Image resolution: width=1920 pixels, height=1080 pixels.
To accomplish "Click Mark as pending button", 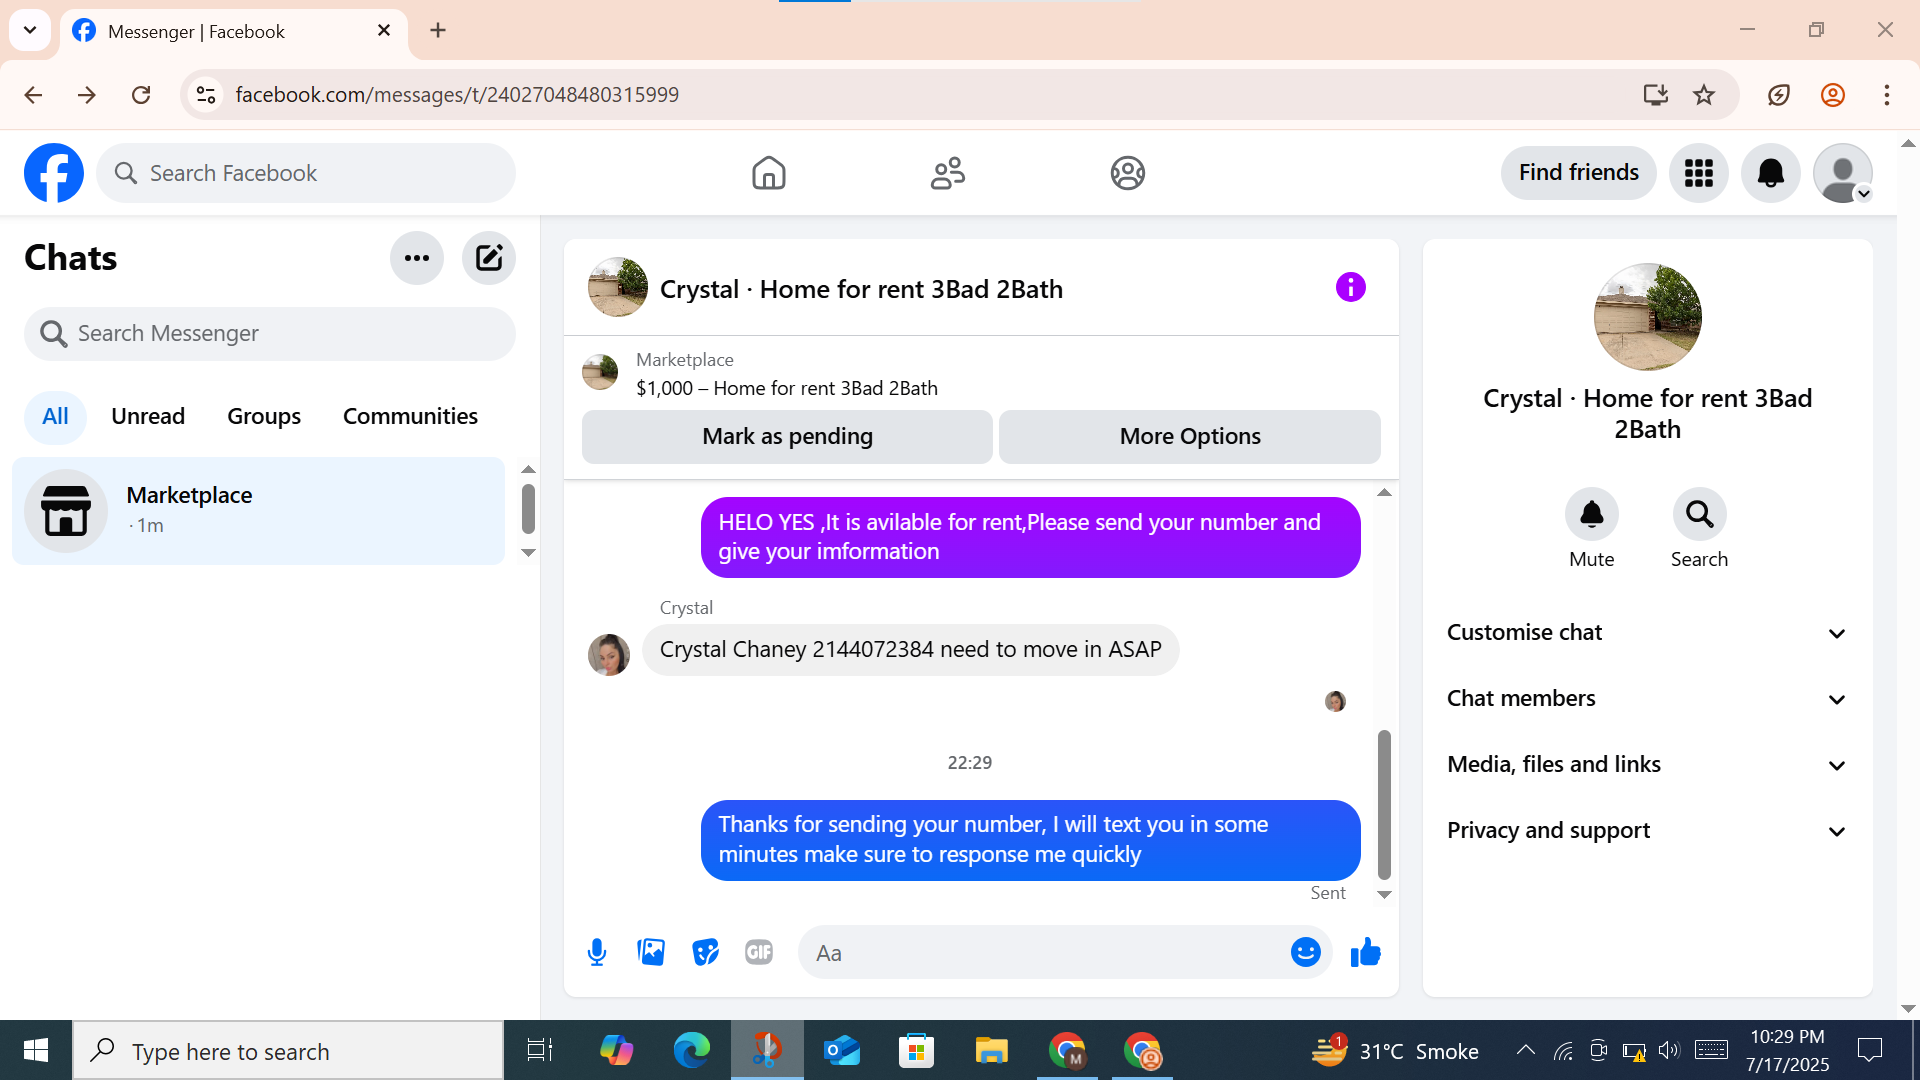I will [787, 437].
